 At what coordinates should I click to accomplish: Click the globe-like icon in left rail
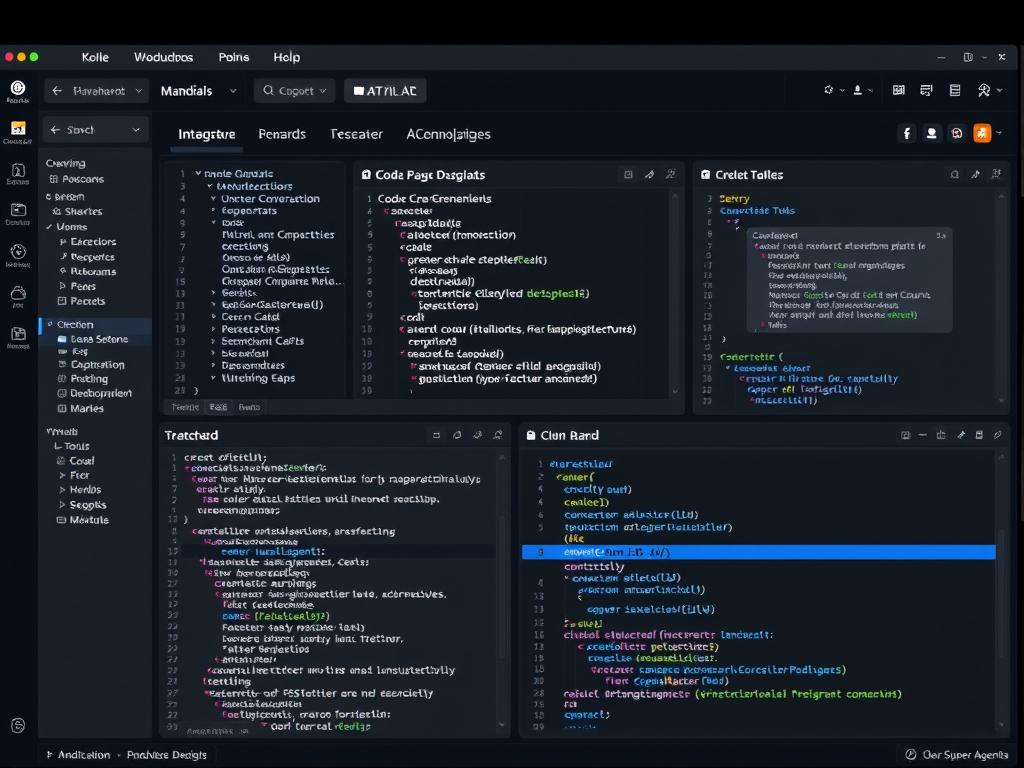click(x=18, y=251)
